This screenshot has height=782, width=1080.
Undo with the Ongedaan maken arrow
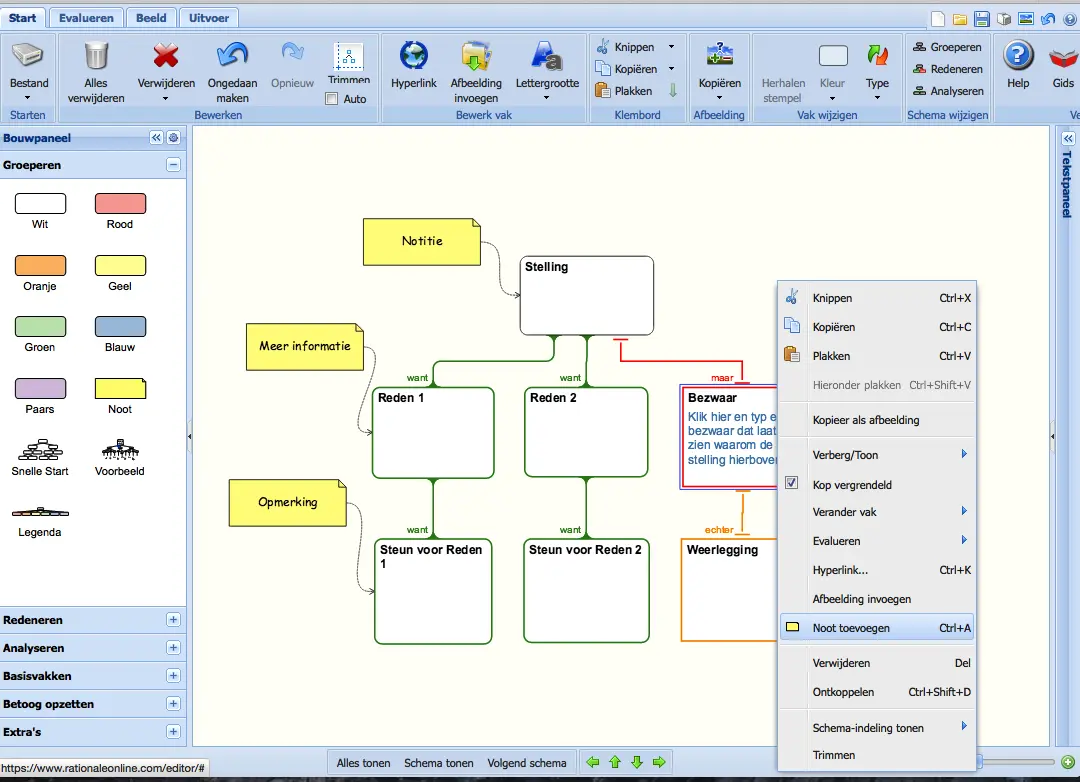point(232,56)
